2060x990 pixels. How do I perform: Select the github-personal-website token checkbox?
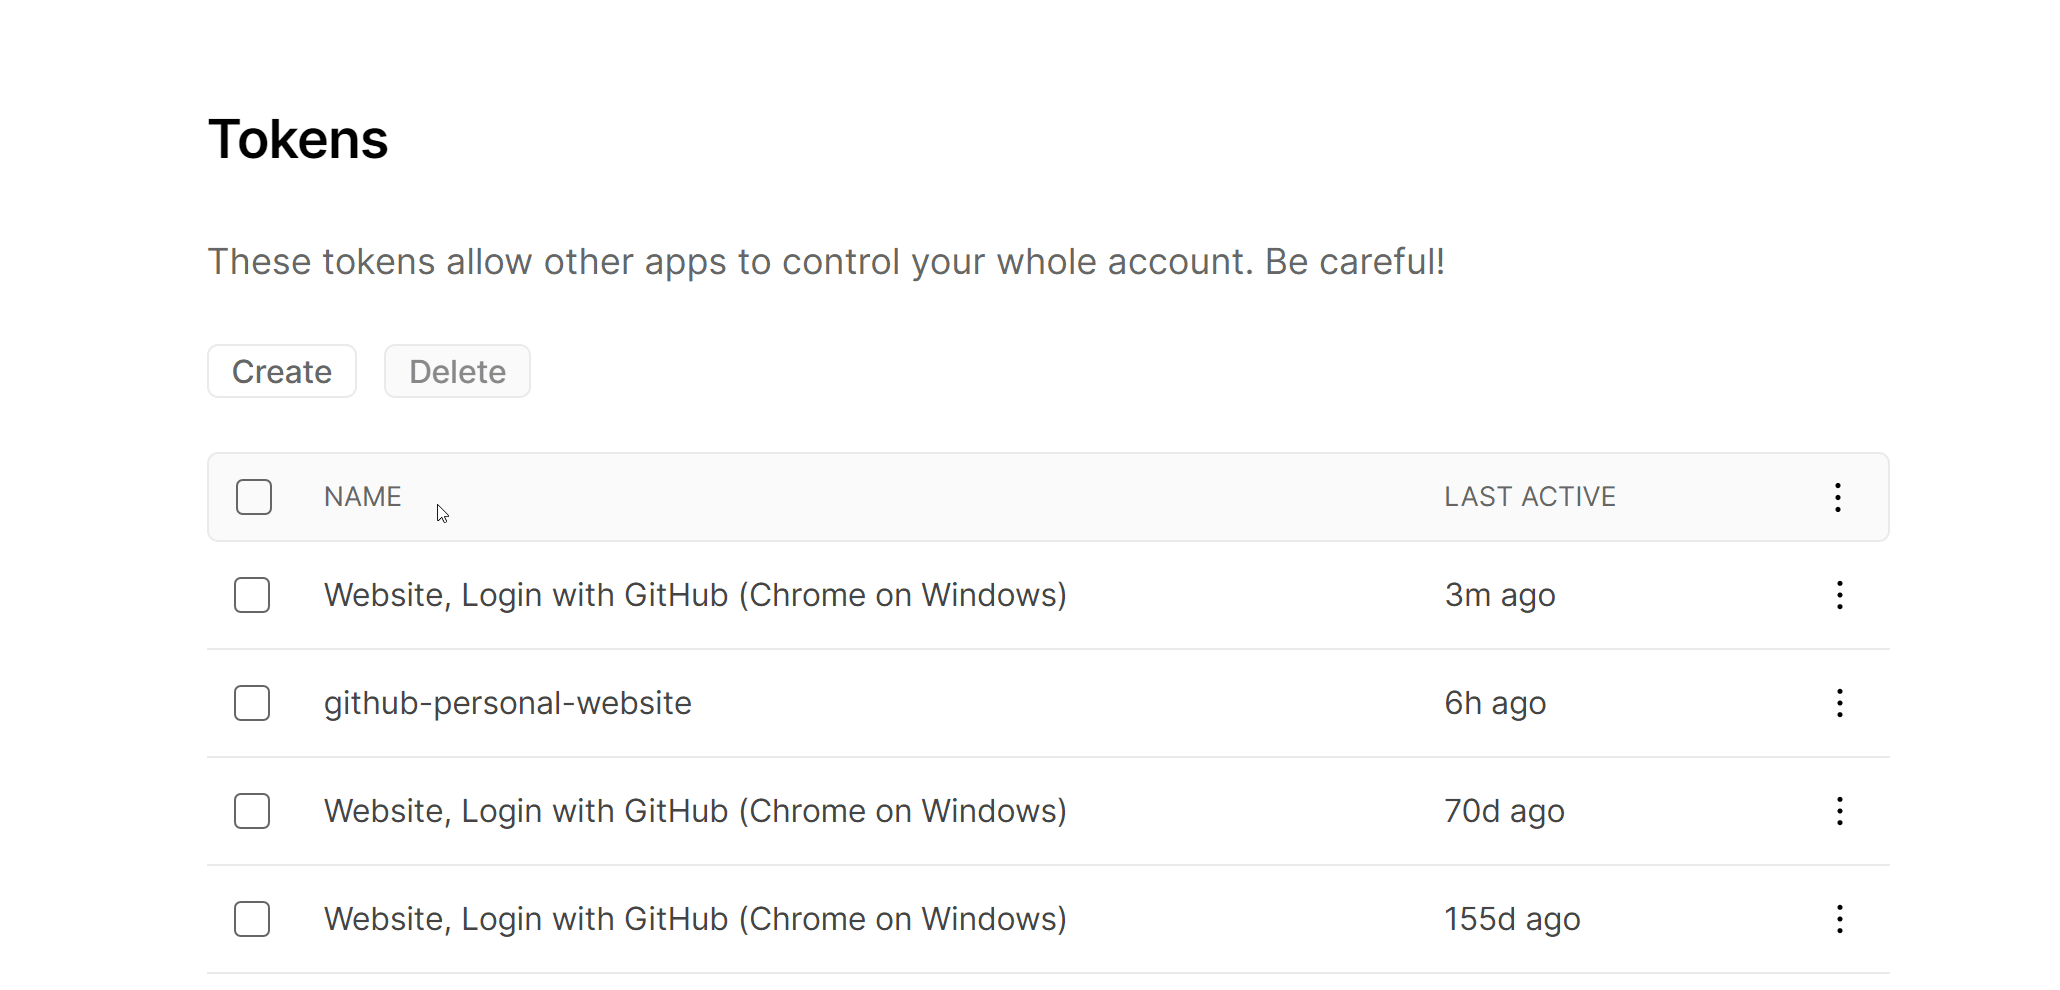point(252,703)
